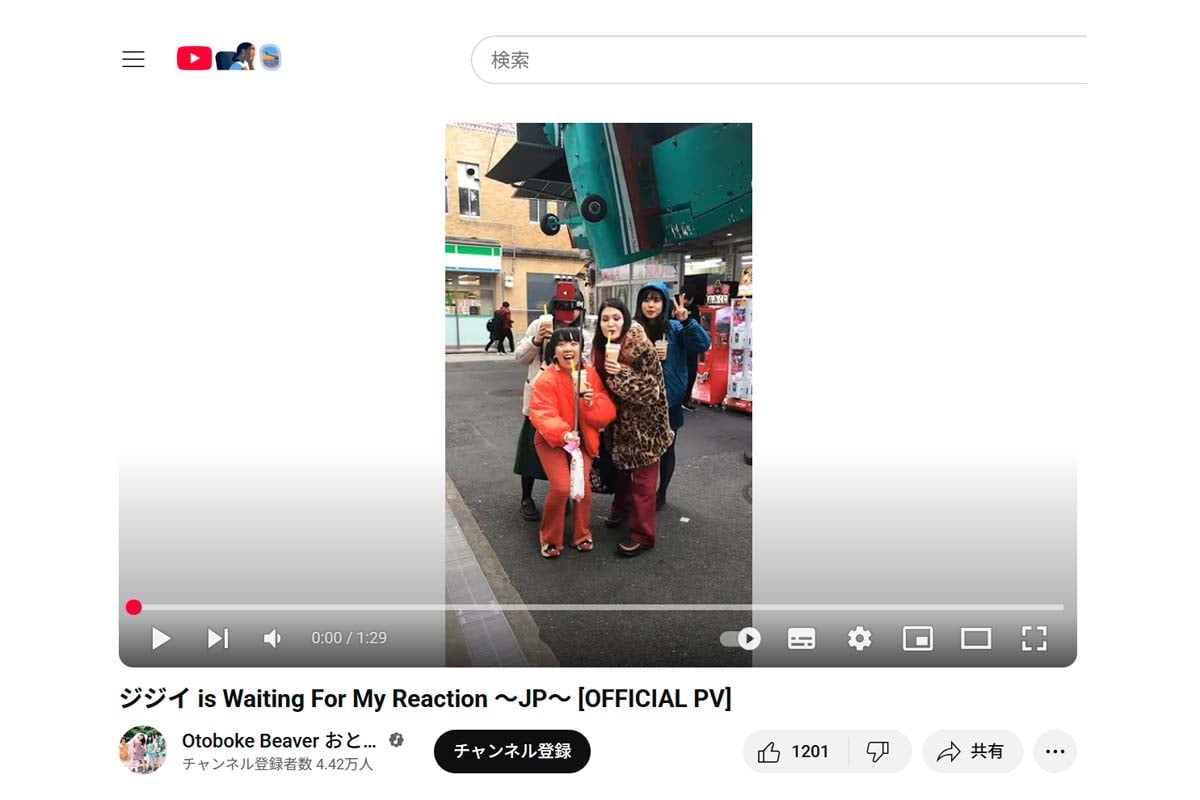1200x800 pixels.
Task: Enter full screen mode
Action: tap(1034, 638)
